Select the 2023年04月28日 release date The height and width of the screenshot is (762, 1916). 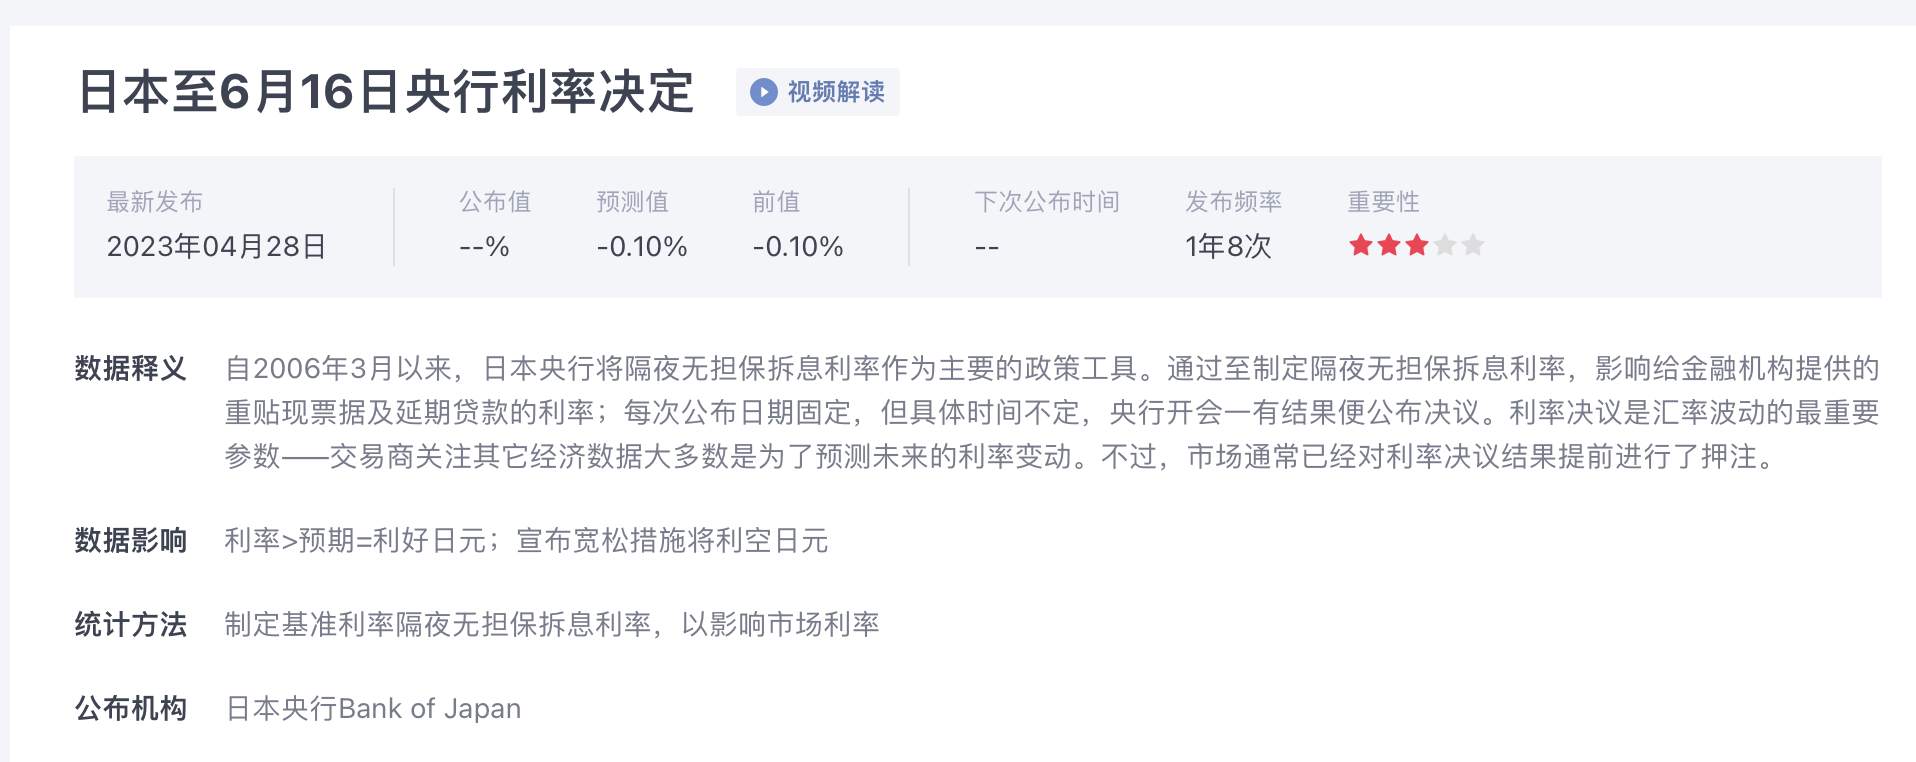tap(217, 246)
